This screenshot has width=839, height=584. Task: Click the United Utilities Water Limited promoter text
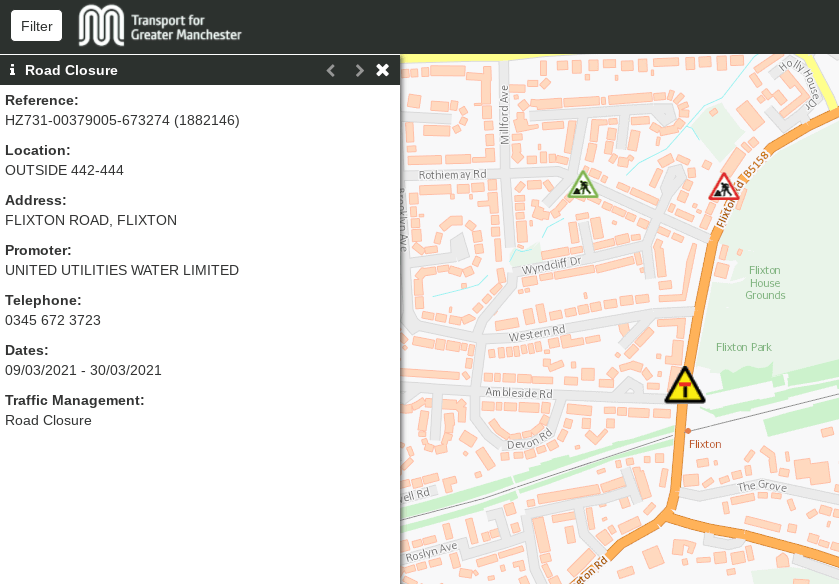click(x=122, y=270)
